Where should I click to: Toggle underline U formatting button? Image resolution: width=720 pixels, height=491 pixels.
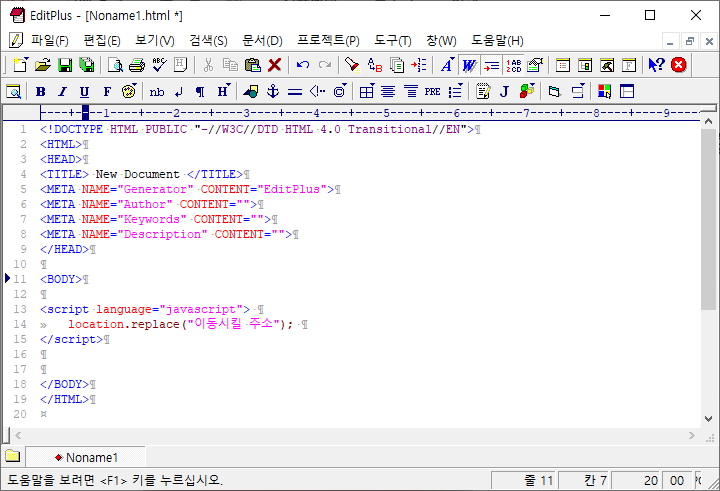[x=84, y=91]
